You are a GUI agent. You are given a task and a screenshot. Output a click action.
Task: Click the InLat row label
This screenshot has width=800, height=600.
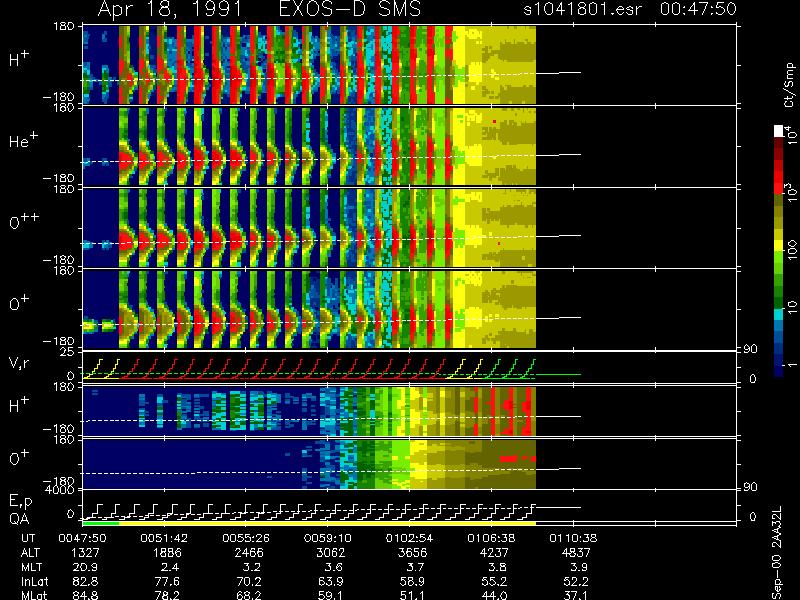coord(35,581)
